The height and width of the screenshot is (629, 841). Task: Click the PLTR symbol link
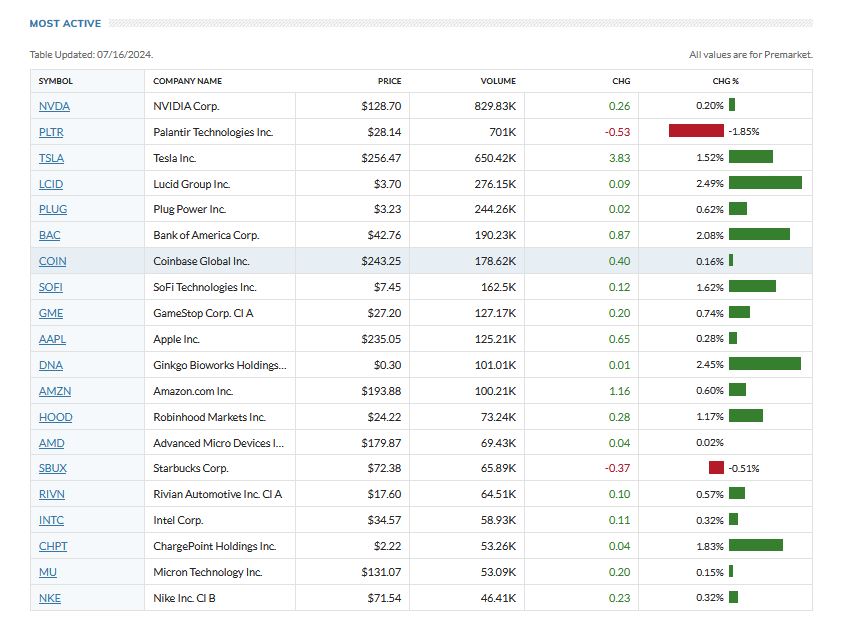pos(52,132)
